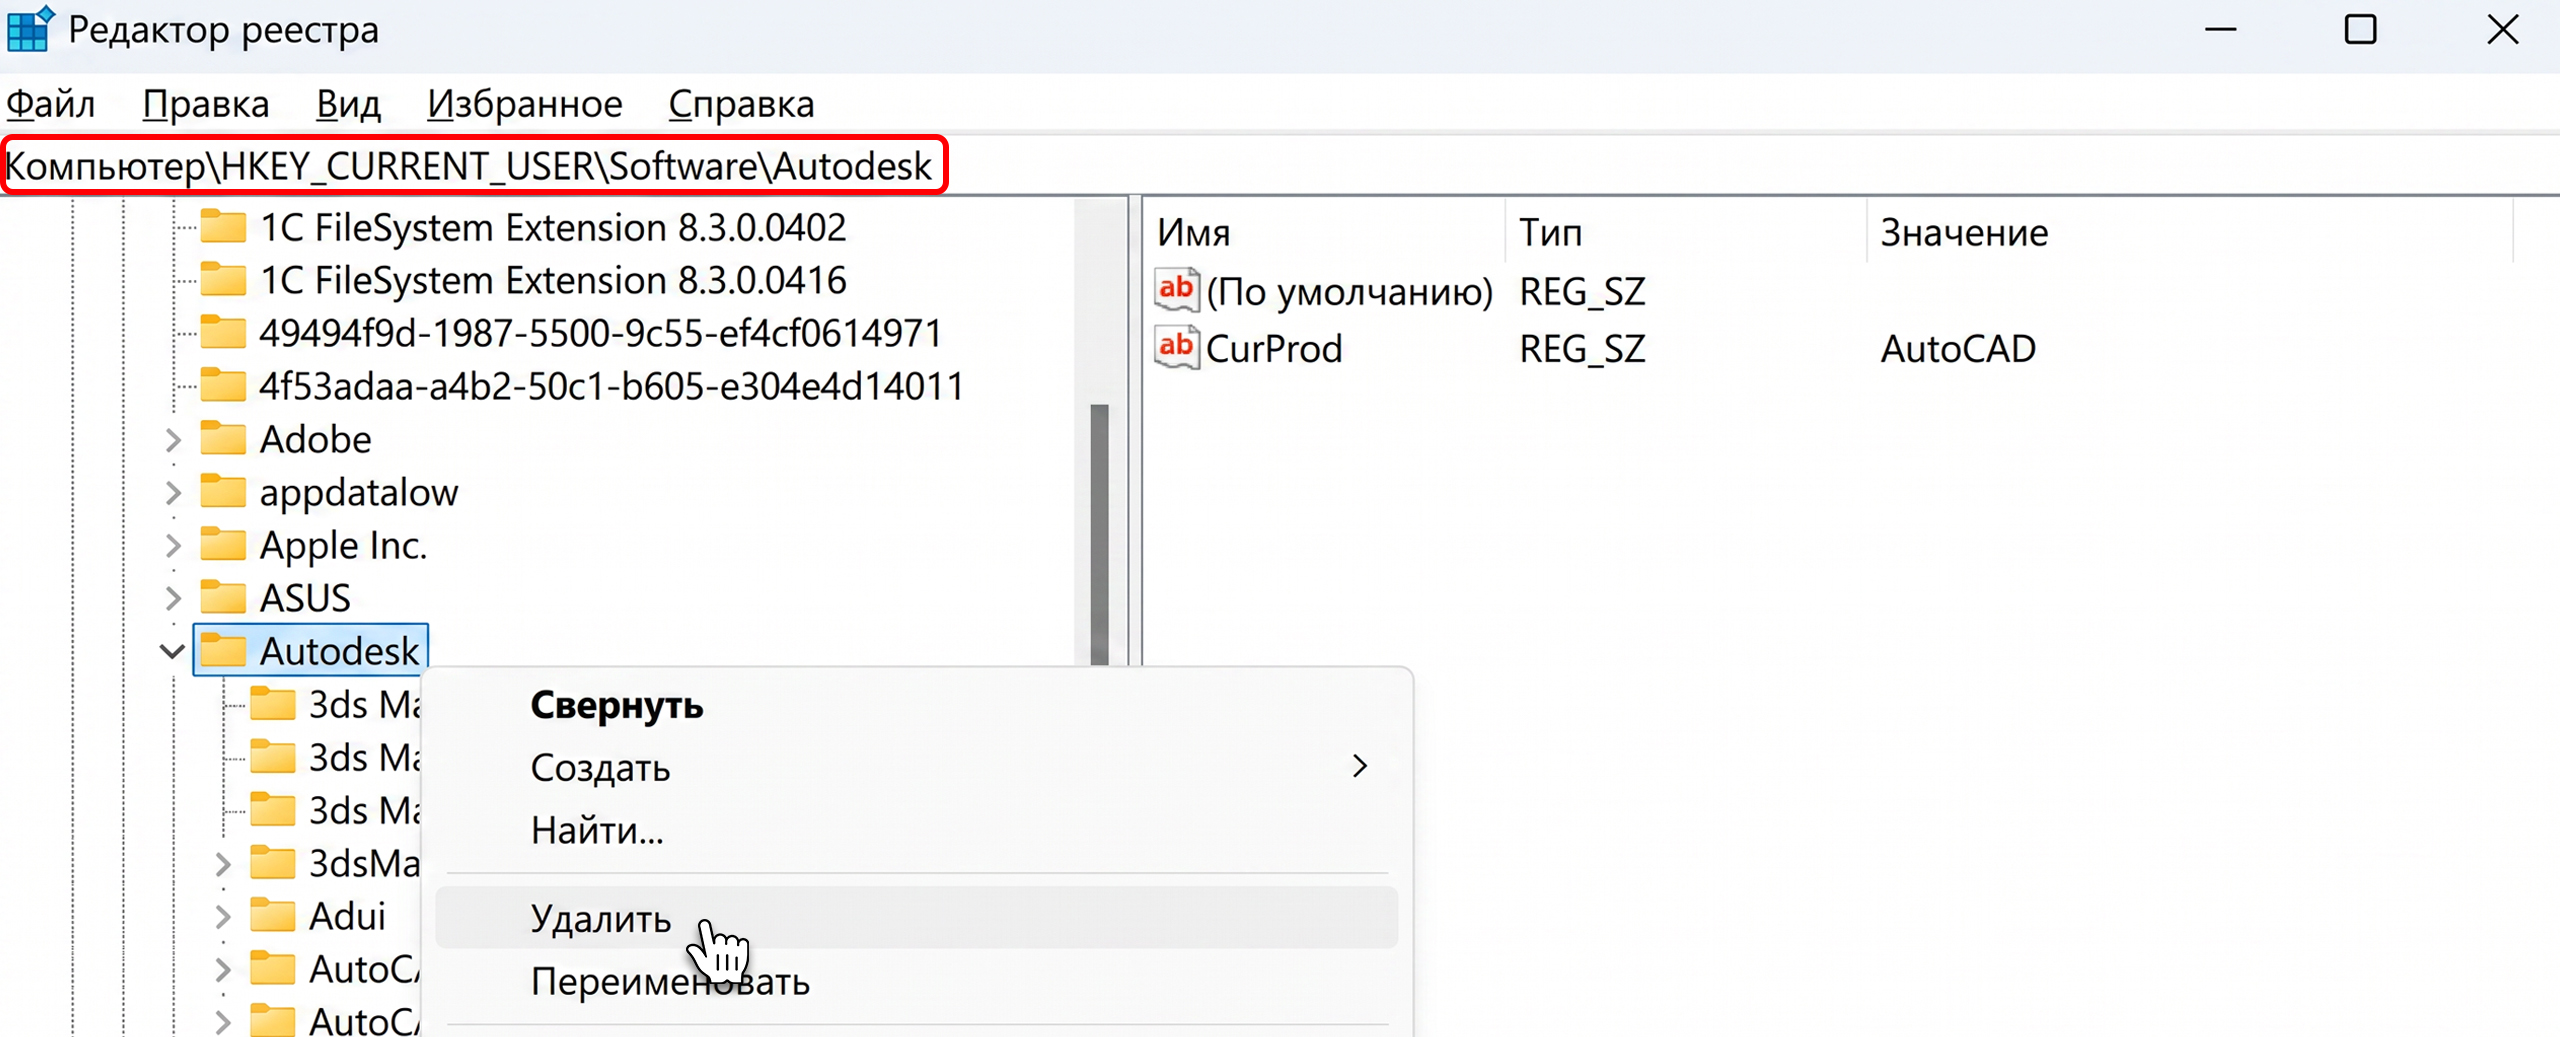This screenshot has width=2560, height=1037.
Task: Click REG_SZ type in the CurProd row
Action: 1582,349
